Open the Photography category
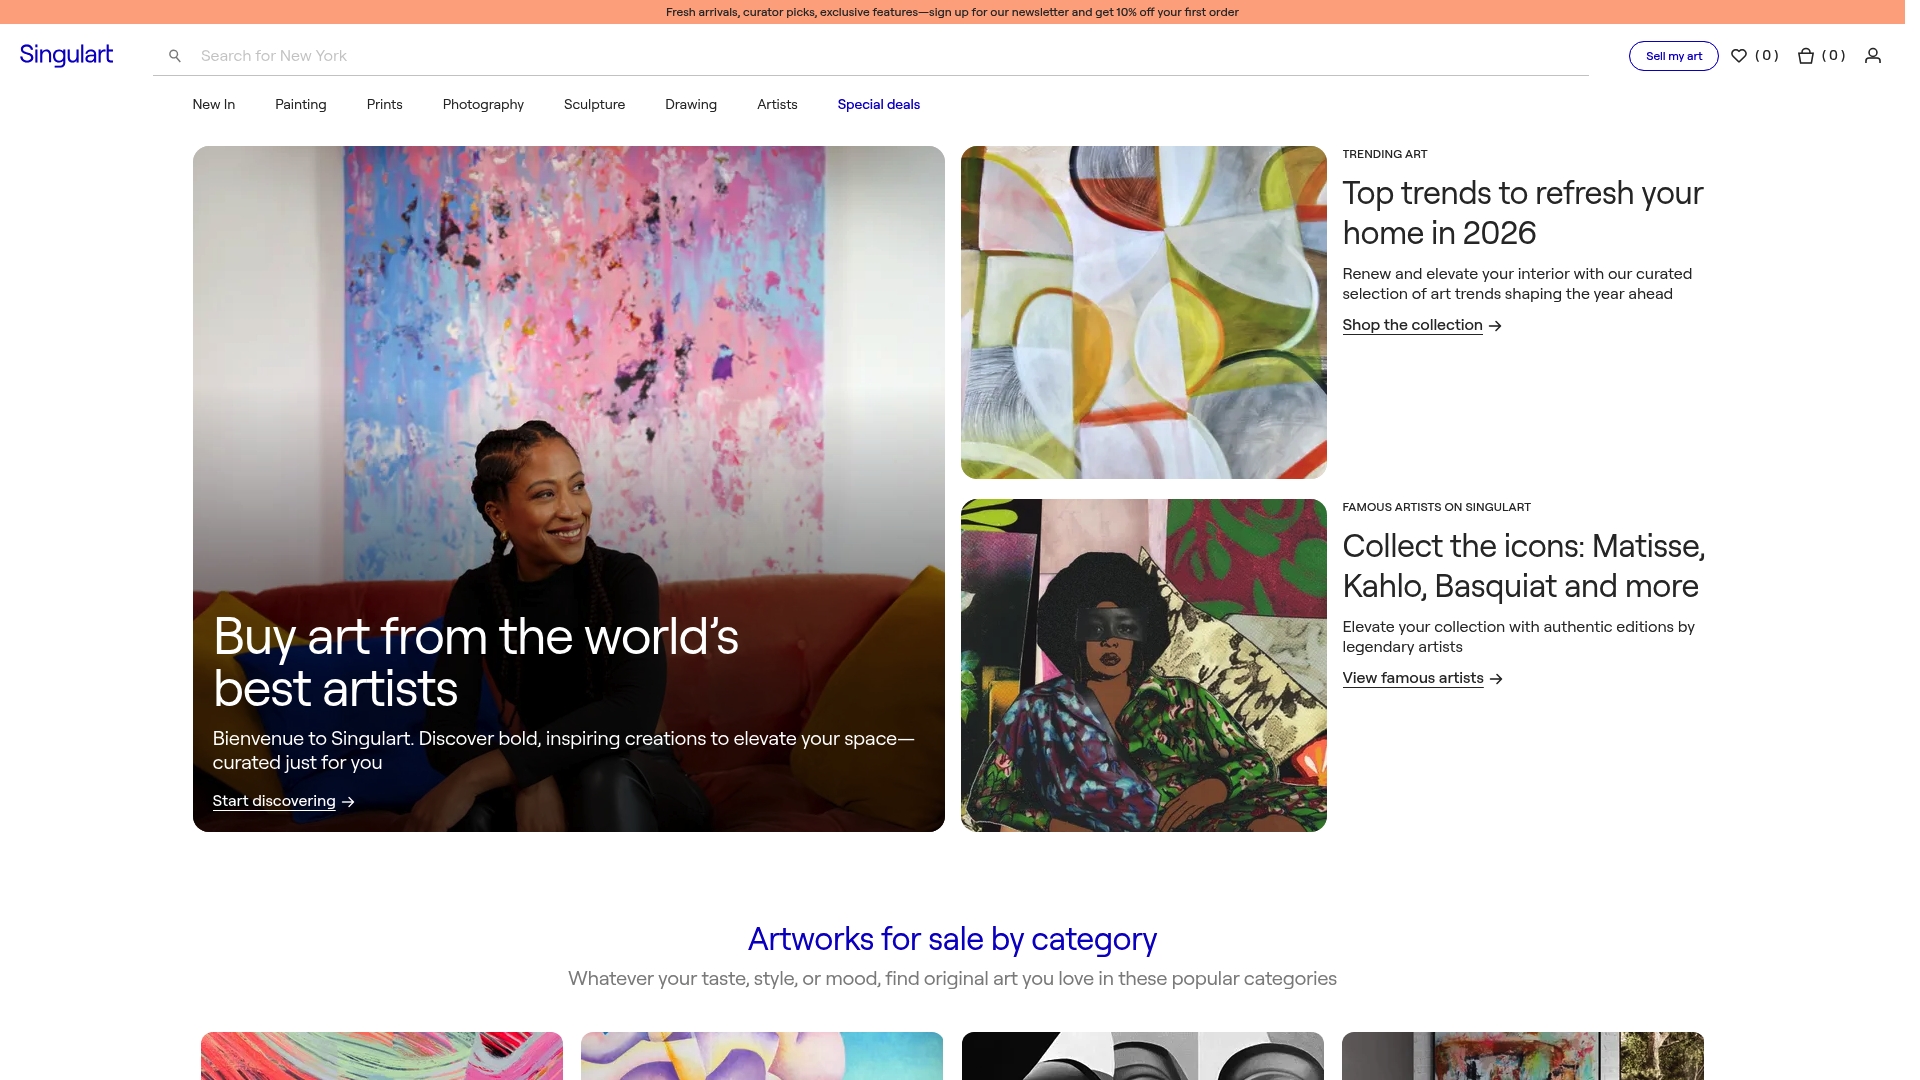1920x1080 pixels. [x=483, y=104]
